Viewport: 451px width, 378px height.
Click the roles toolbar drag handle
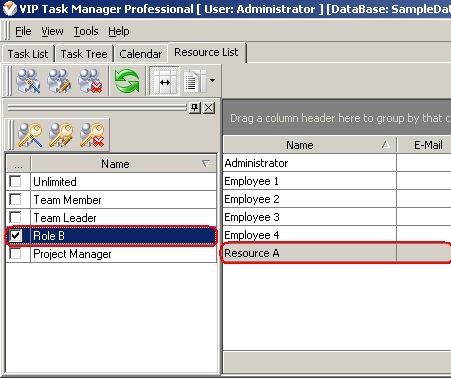pos(11,135)
